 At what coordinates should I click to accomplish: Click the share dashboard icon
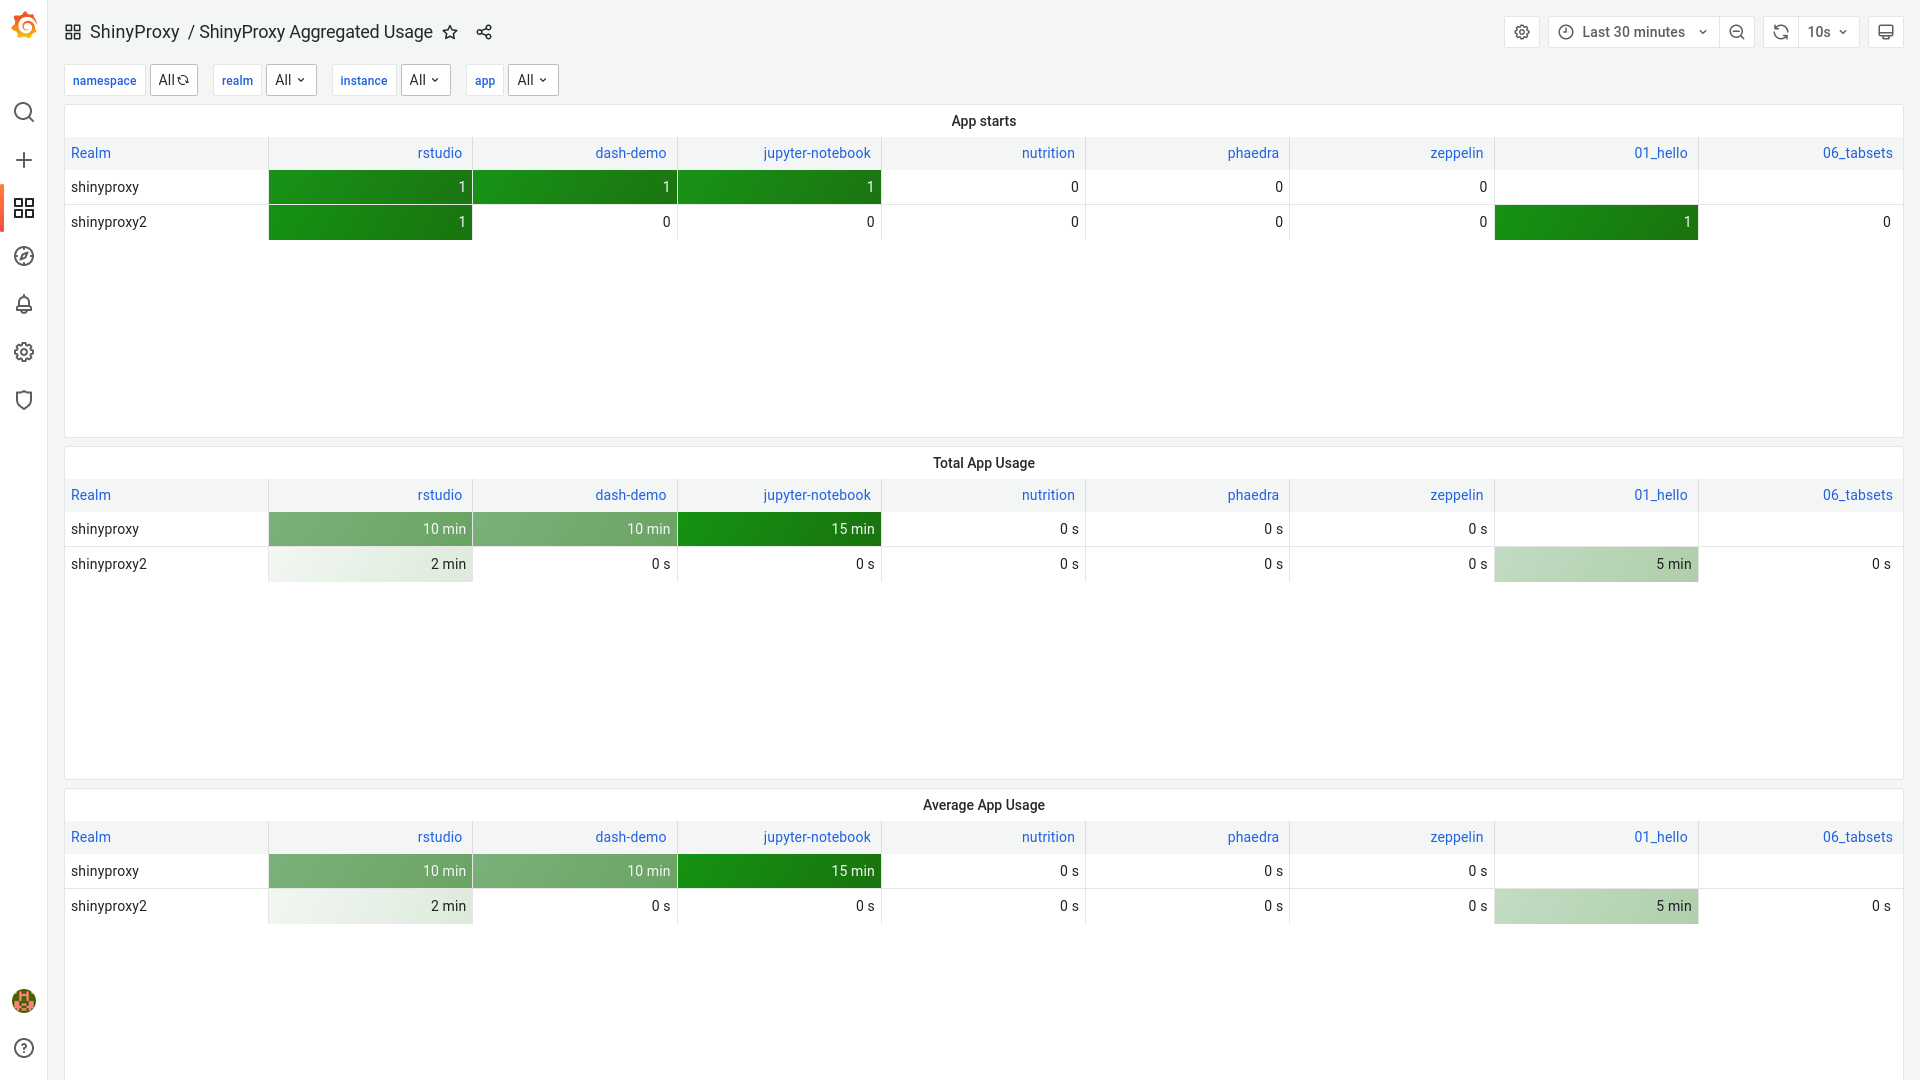point(484,32)
